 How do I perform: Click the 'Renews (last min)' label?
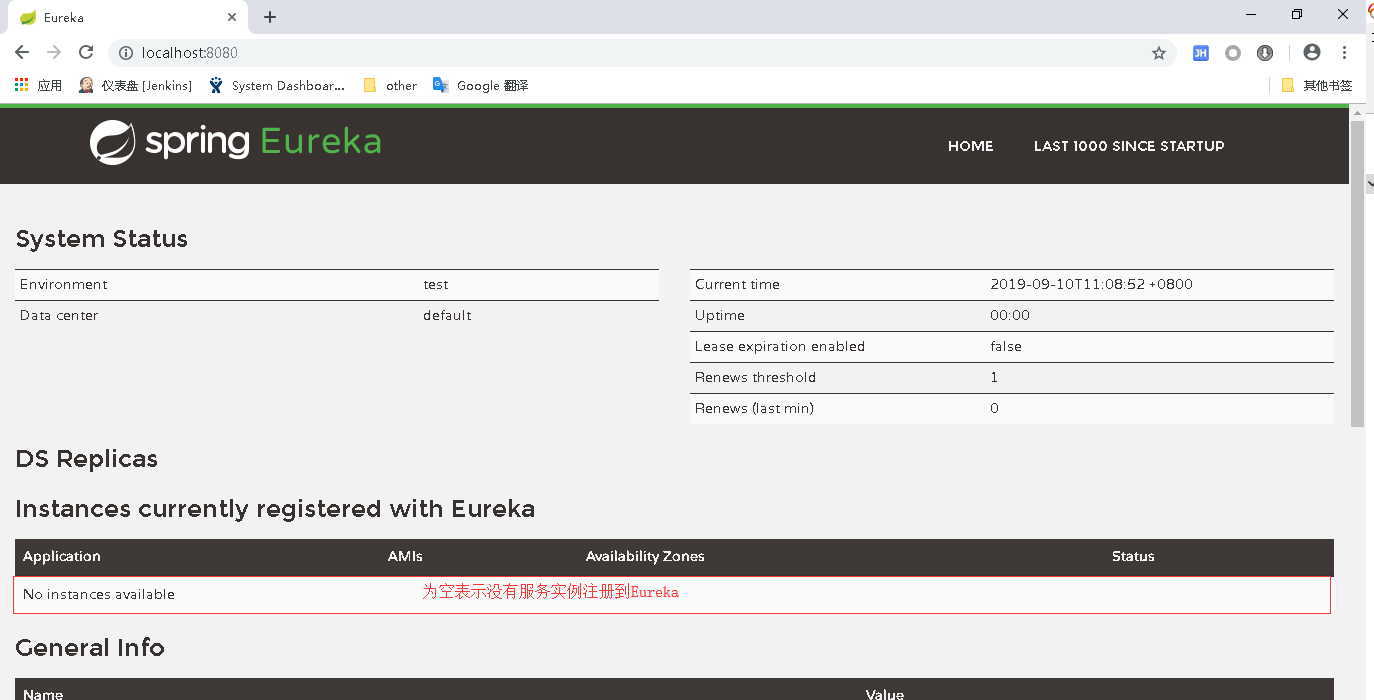tap(754, 409)
